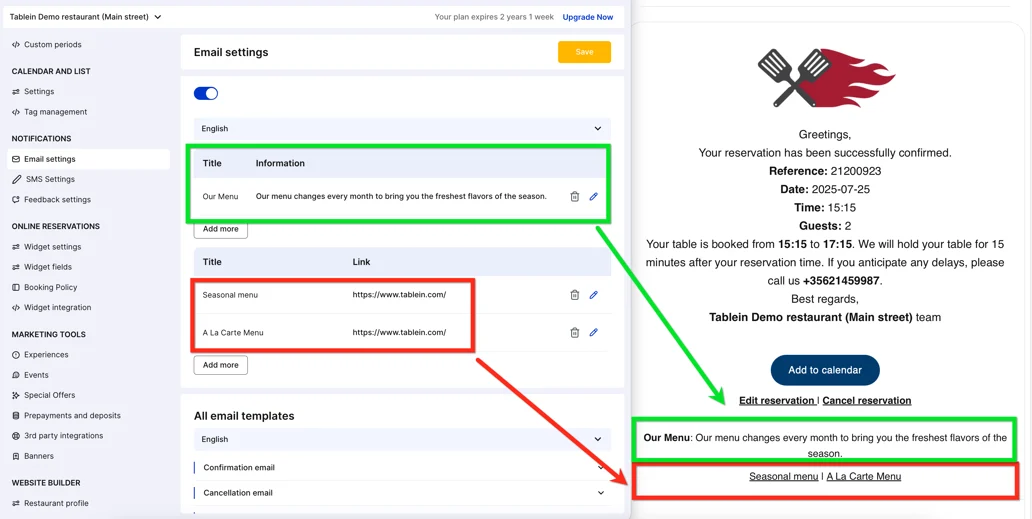Viewport: 1032px width, 519px height.
Task: Expand the Confirmation email template
Action: click(402, 467)
